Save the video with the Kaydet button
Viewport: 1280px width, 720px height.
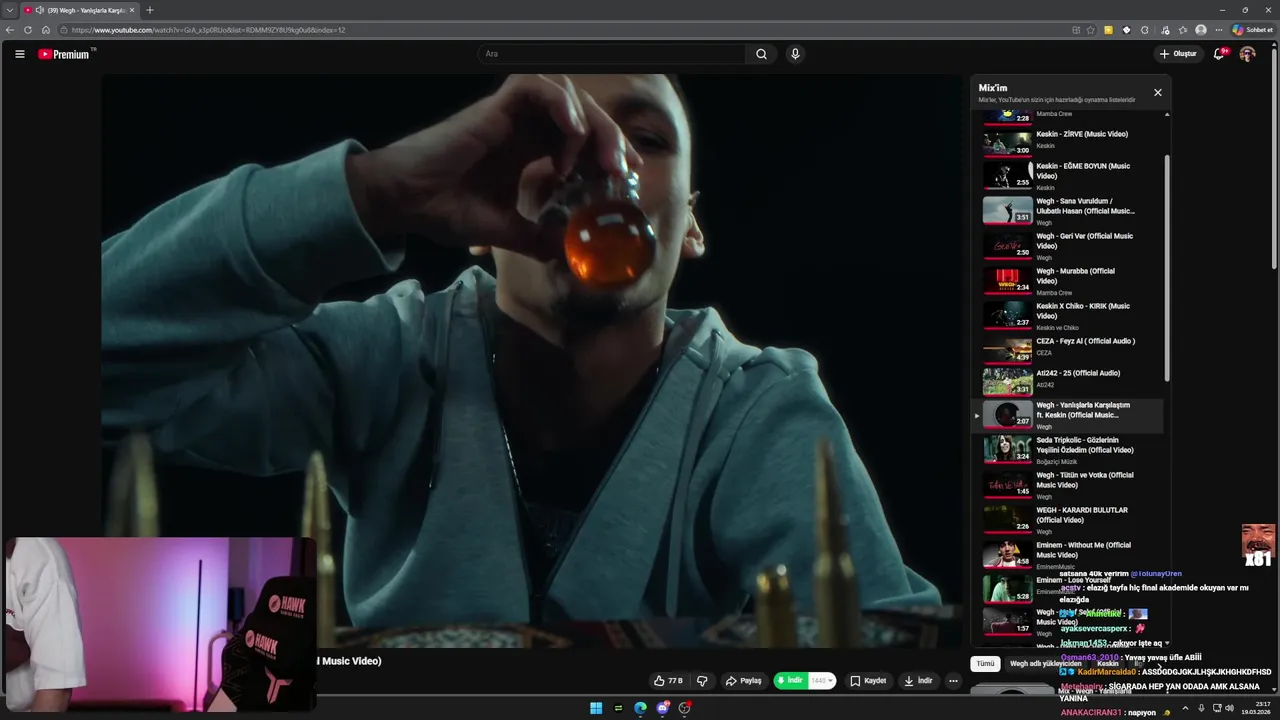click(x=868, y=681)
